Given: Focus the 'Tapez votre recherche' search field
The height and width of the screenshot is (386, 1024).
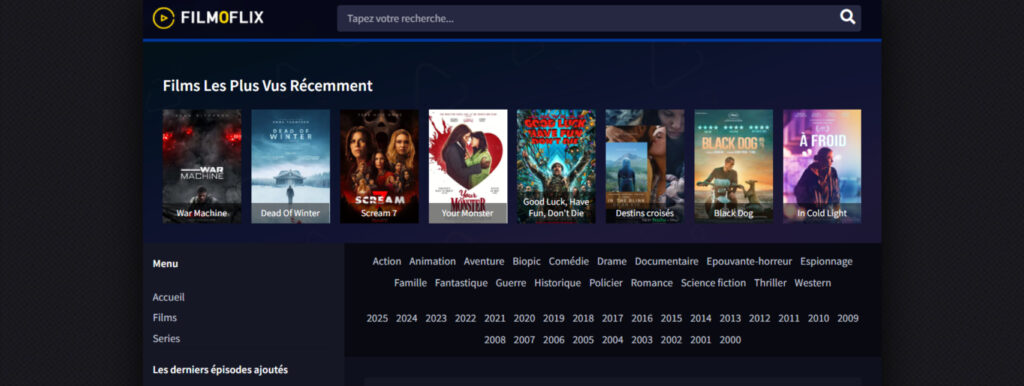Looking at the screenshot, I should click(599, 18).
